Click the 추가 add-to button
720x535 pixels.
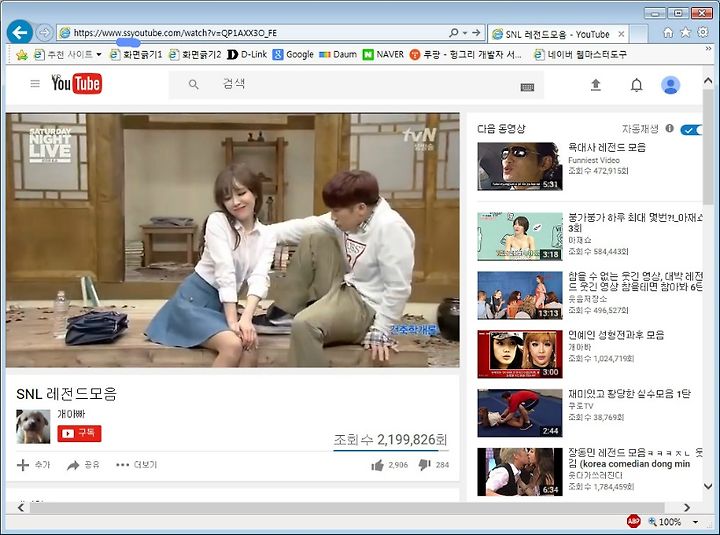pos(33,465)
